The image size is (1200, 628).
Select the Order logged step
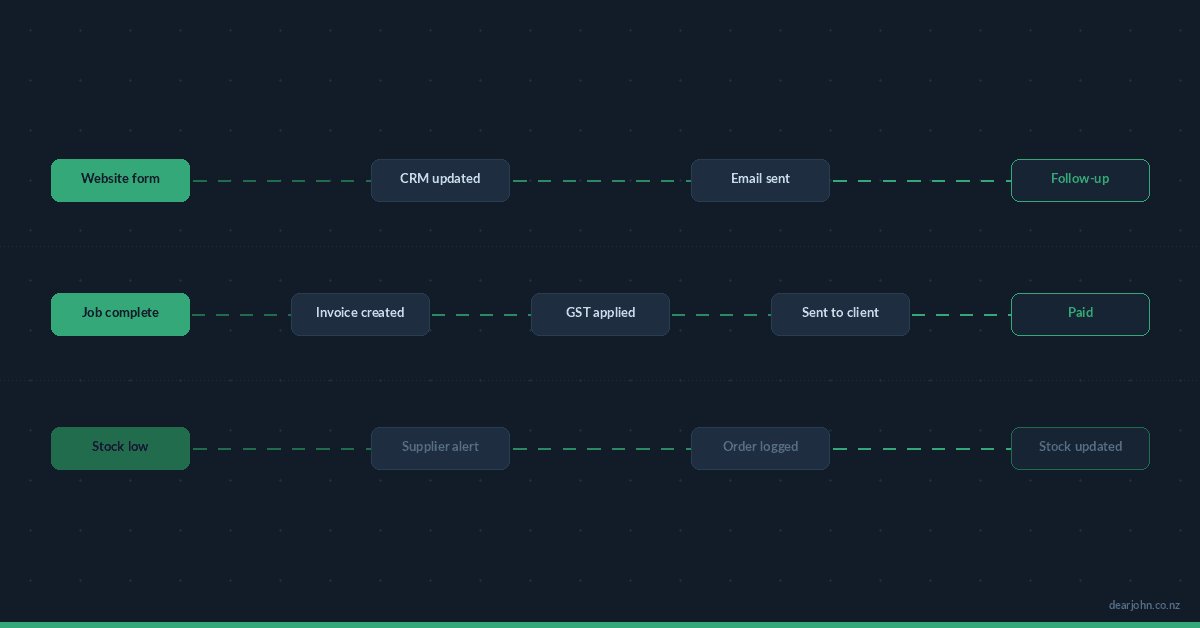760,447
